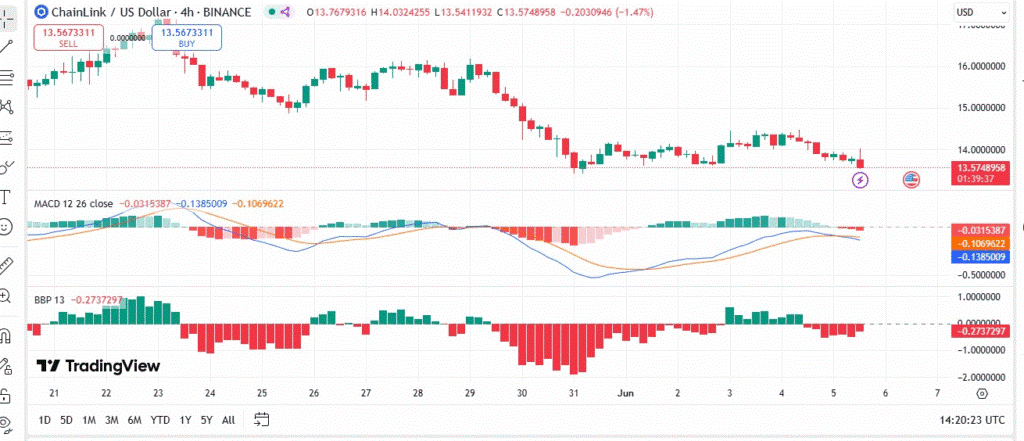
Task: Toggle magnet mode in sidebar
Action: [x=6, y=336]
